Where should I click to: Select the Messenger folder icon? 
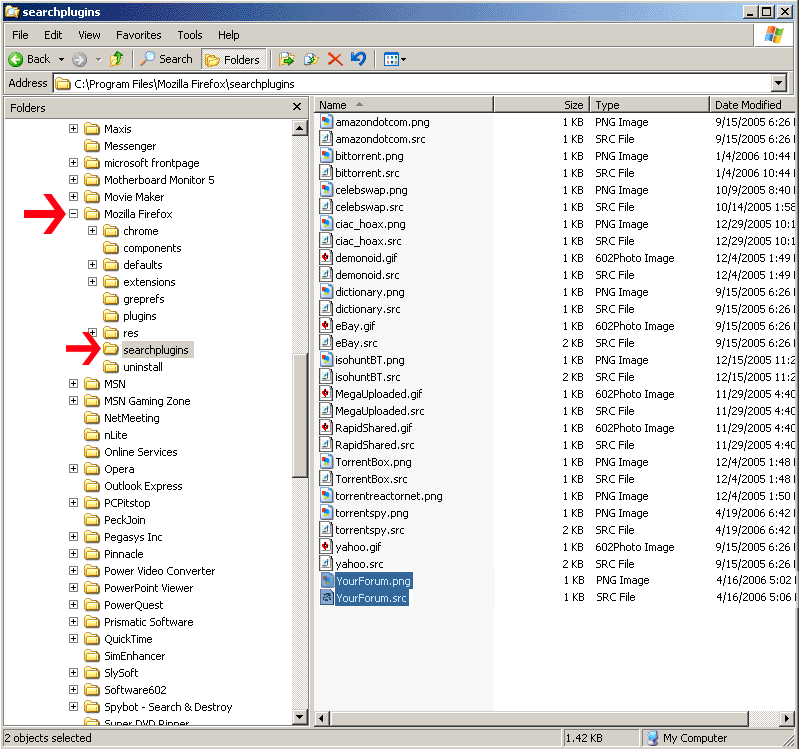[x=92, y=146]
